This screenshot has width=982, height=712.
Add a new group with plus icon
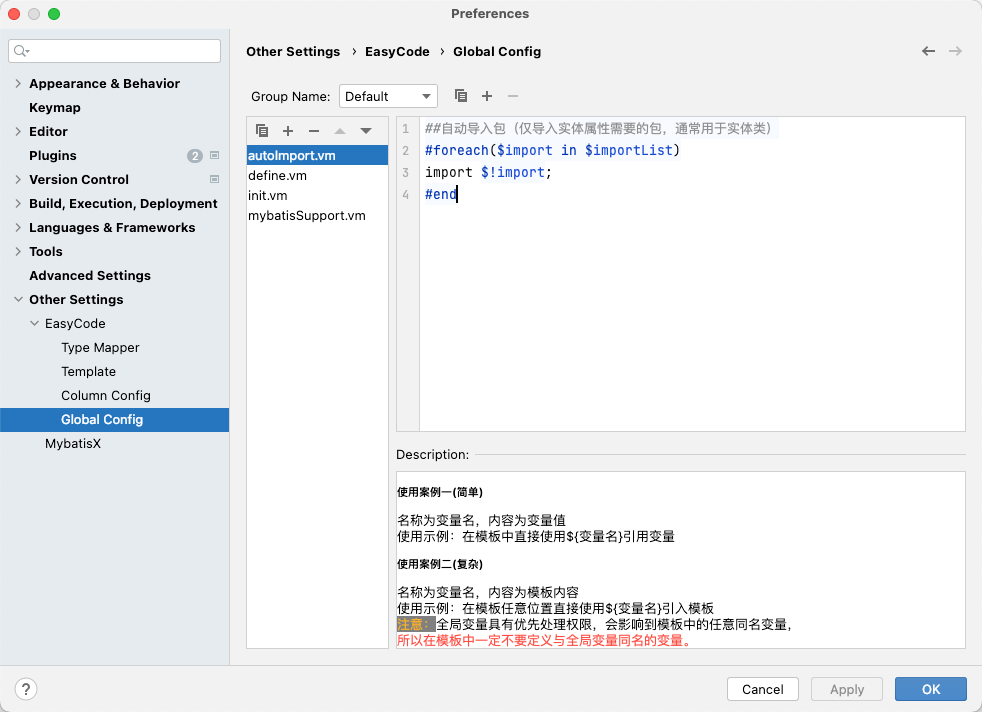(487, 96)
